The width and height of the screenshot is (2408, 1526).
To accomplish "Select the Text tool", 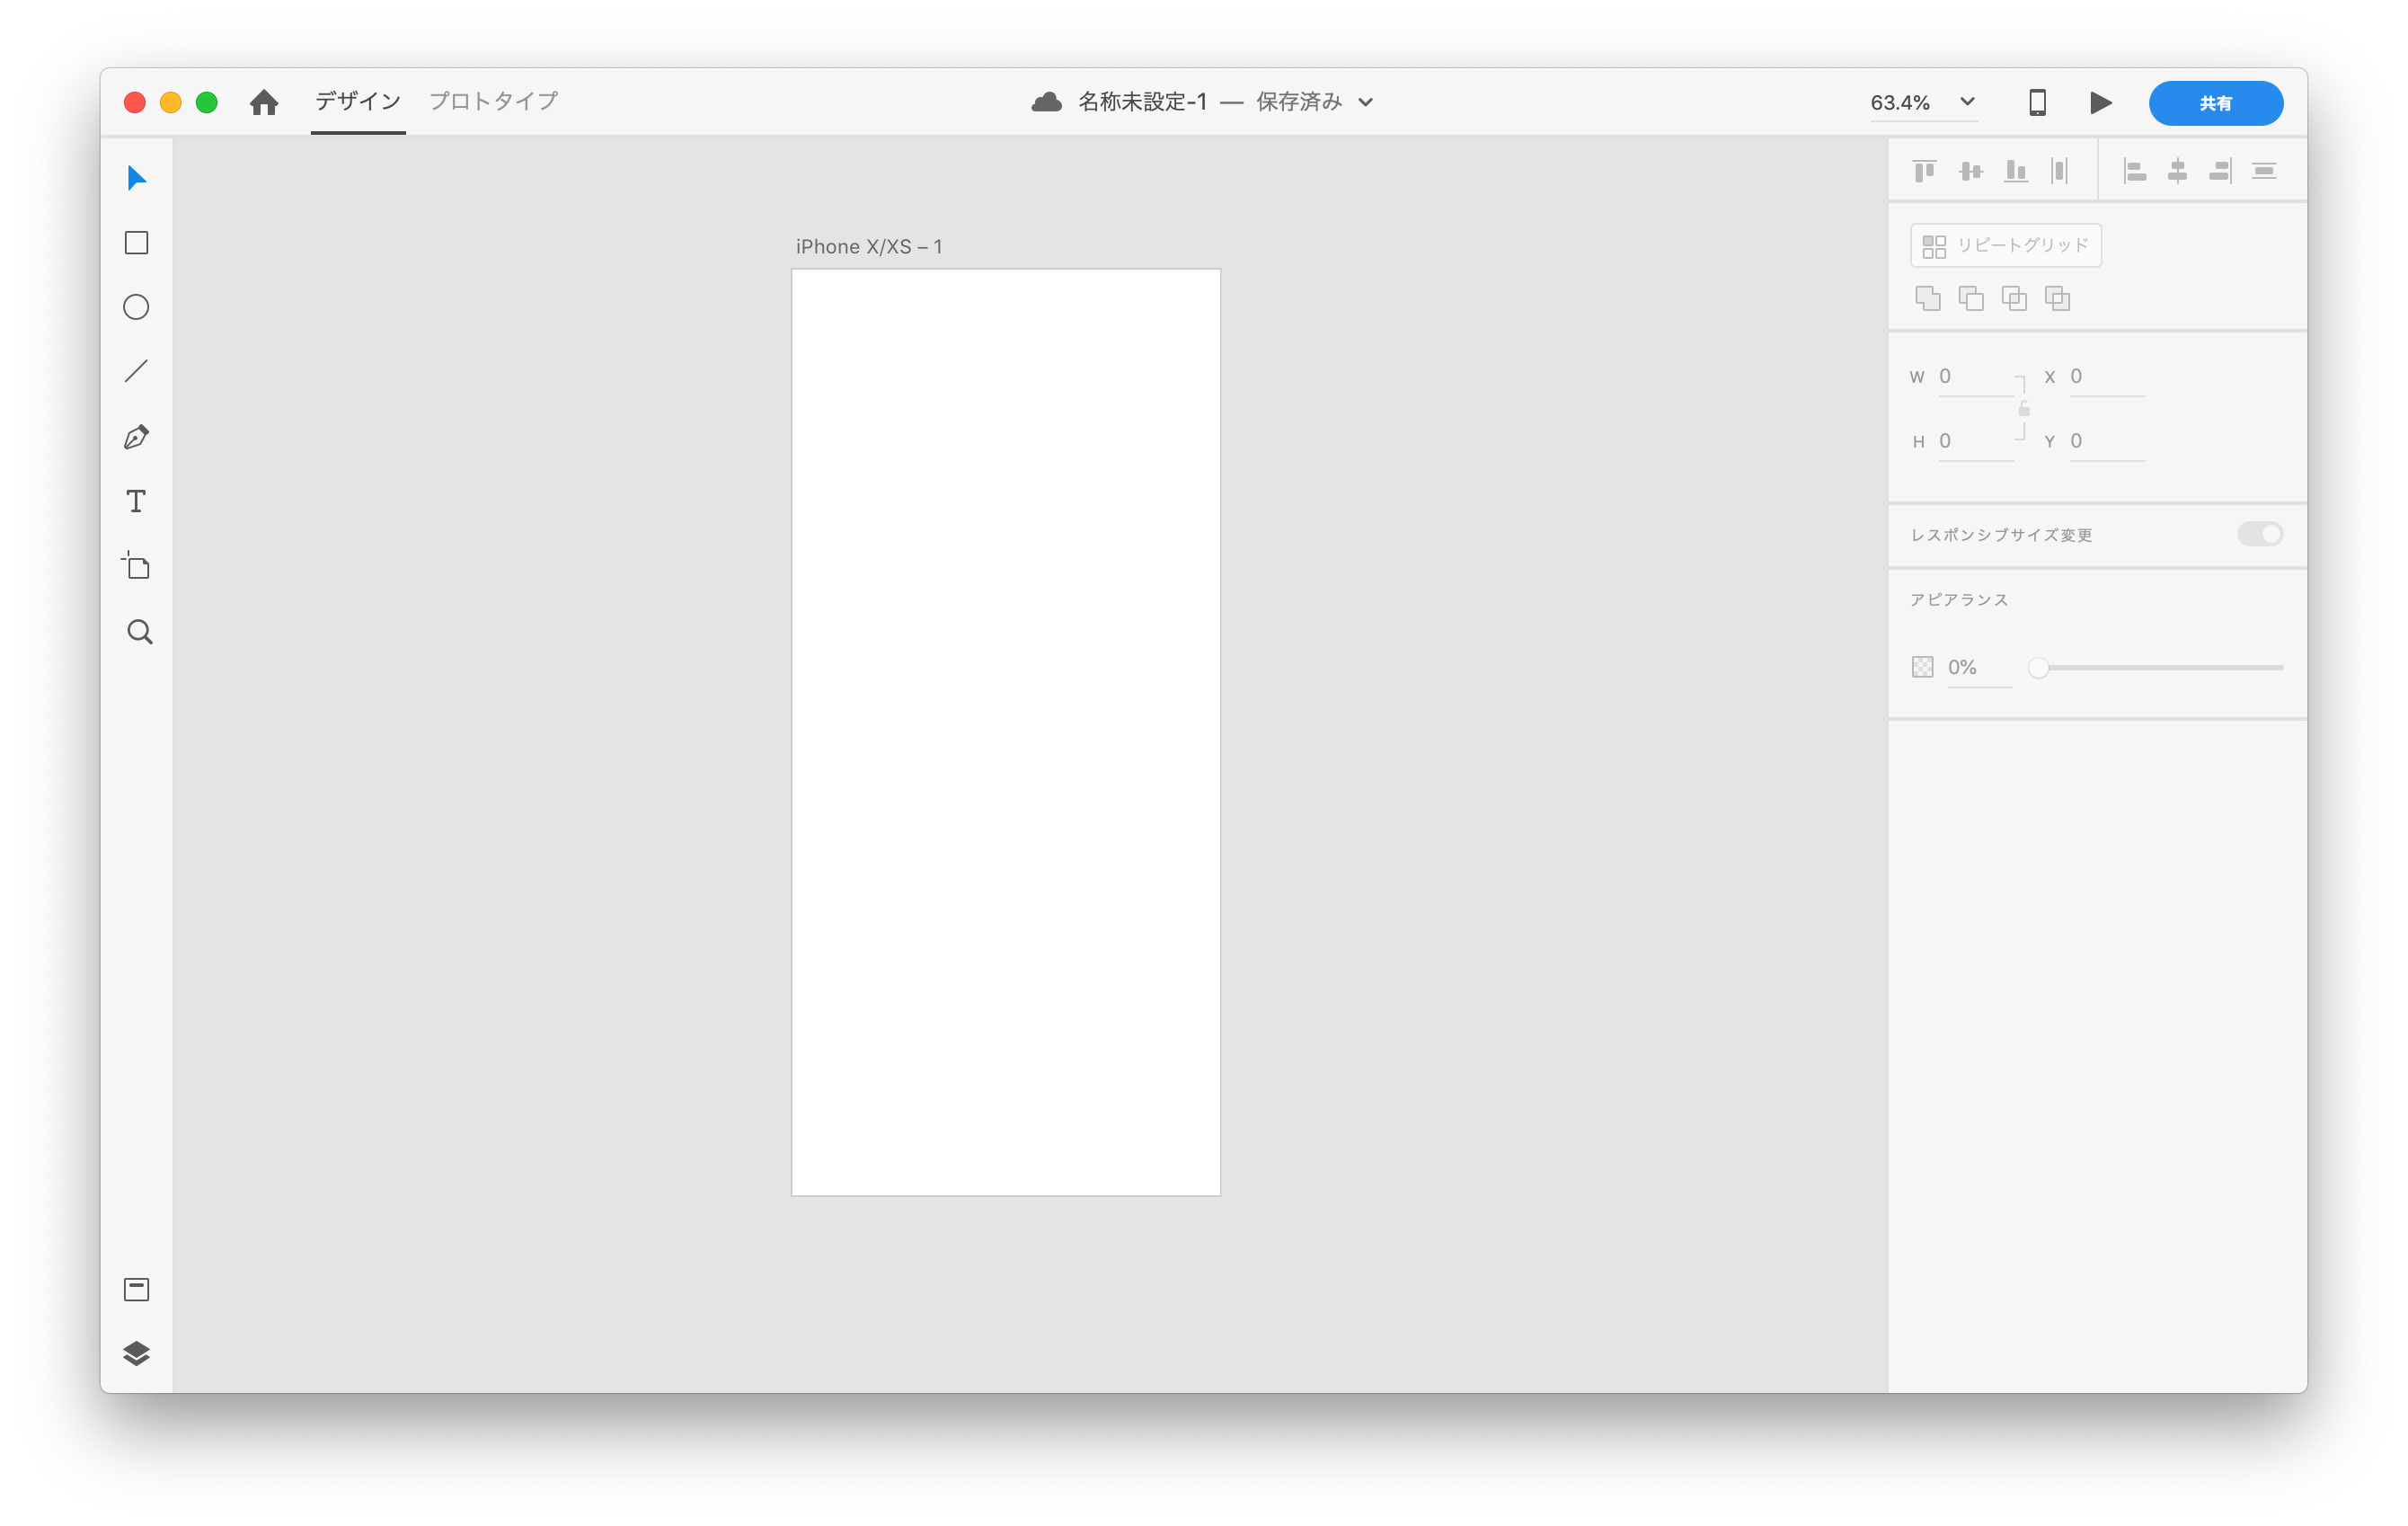I will [136, 501].
